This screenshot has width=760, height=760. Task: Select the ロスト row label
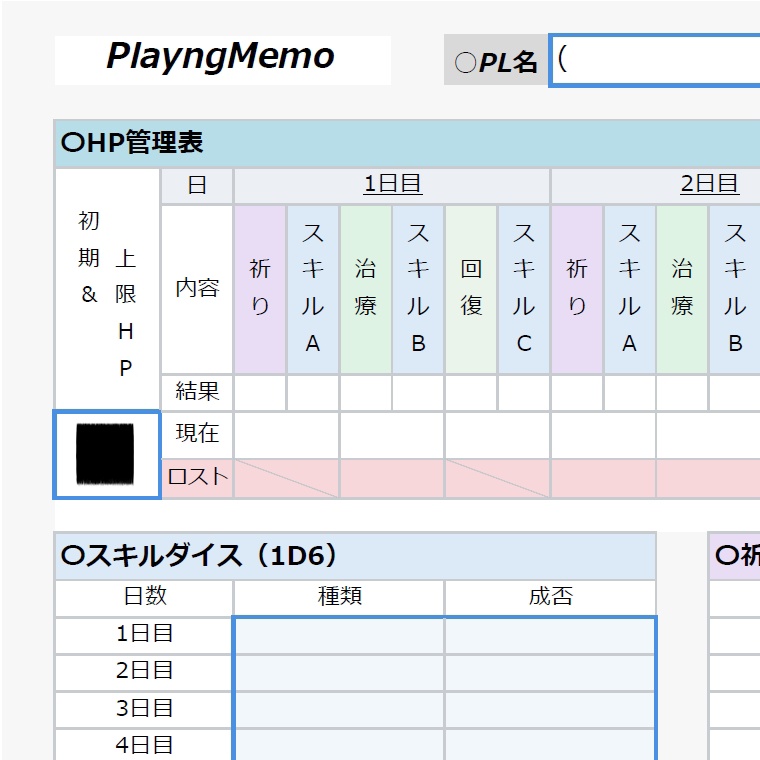click(x=197, y=478)
